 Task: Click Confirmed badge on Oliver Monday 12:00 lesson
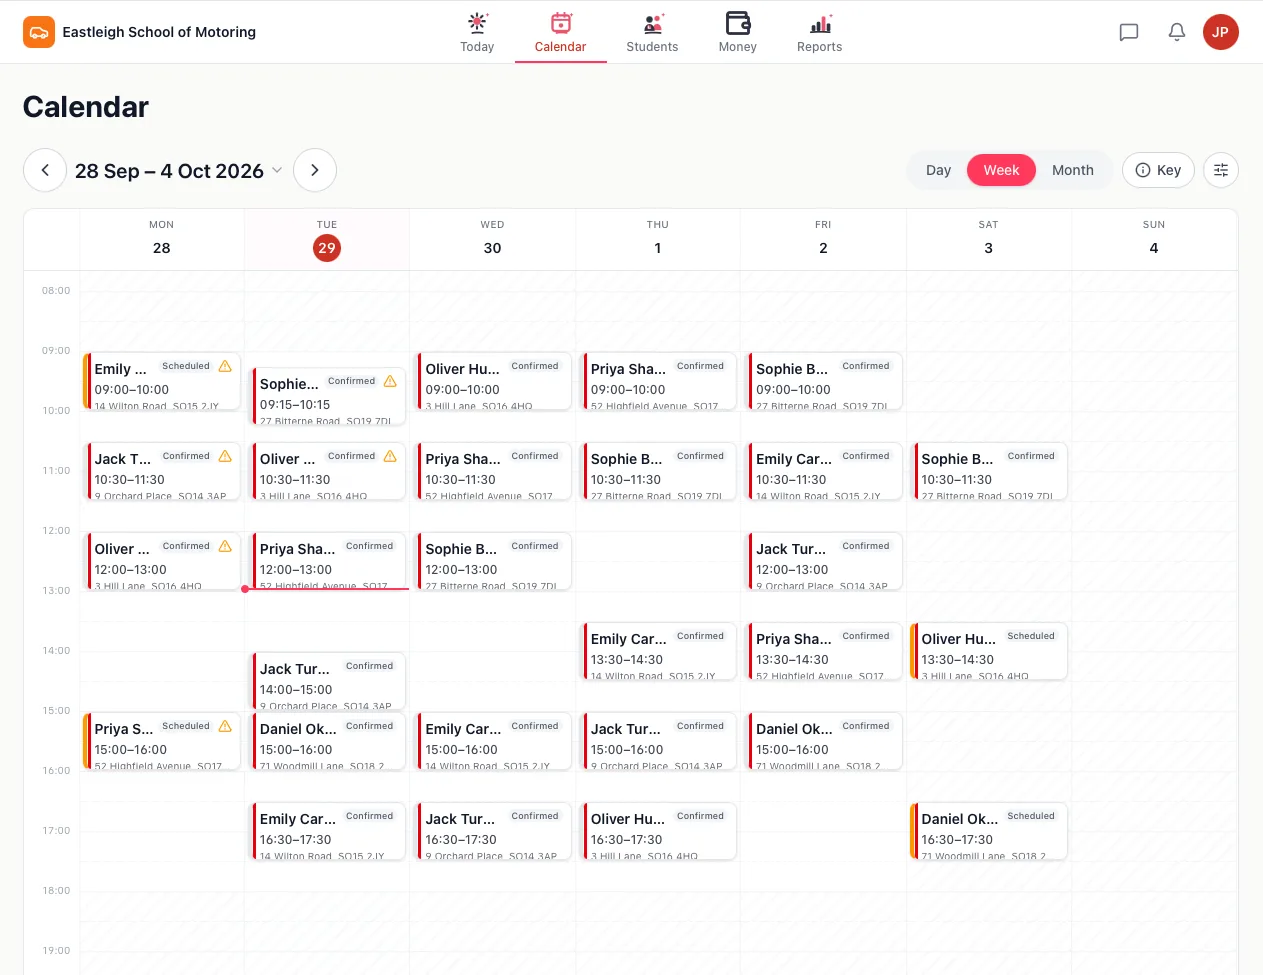point(186,546)
